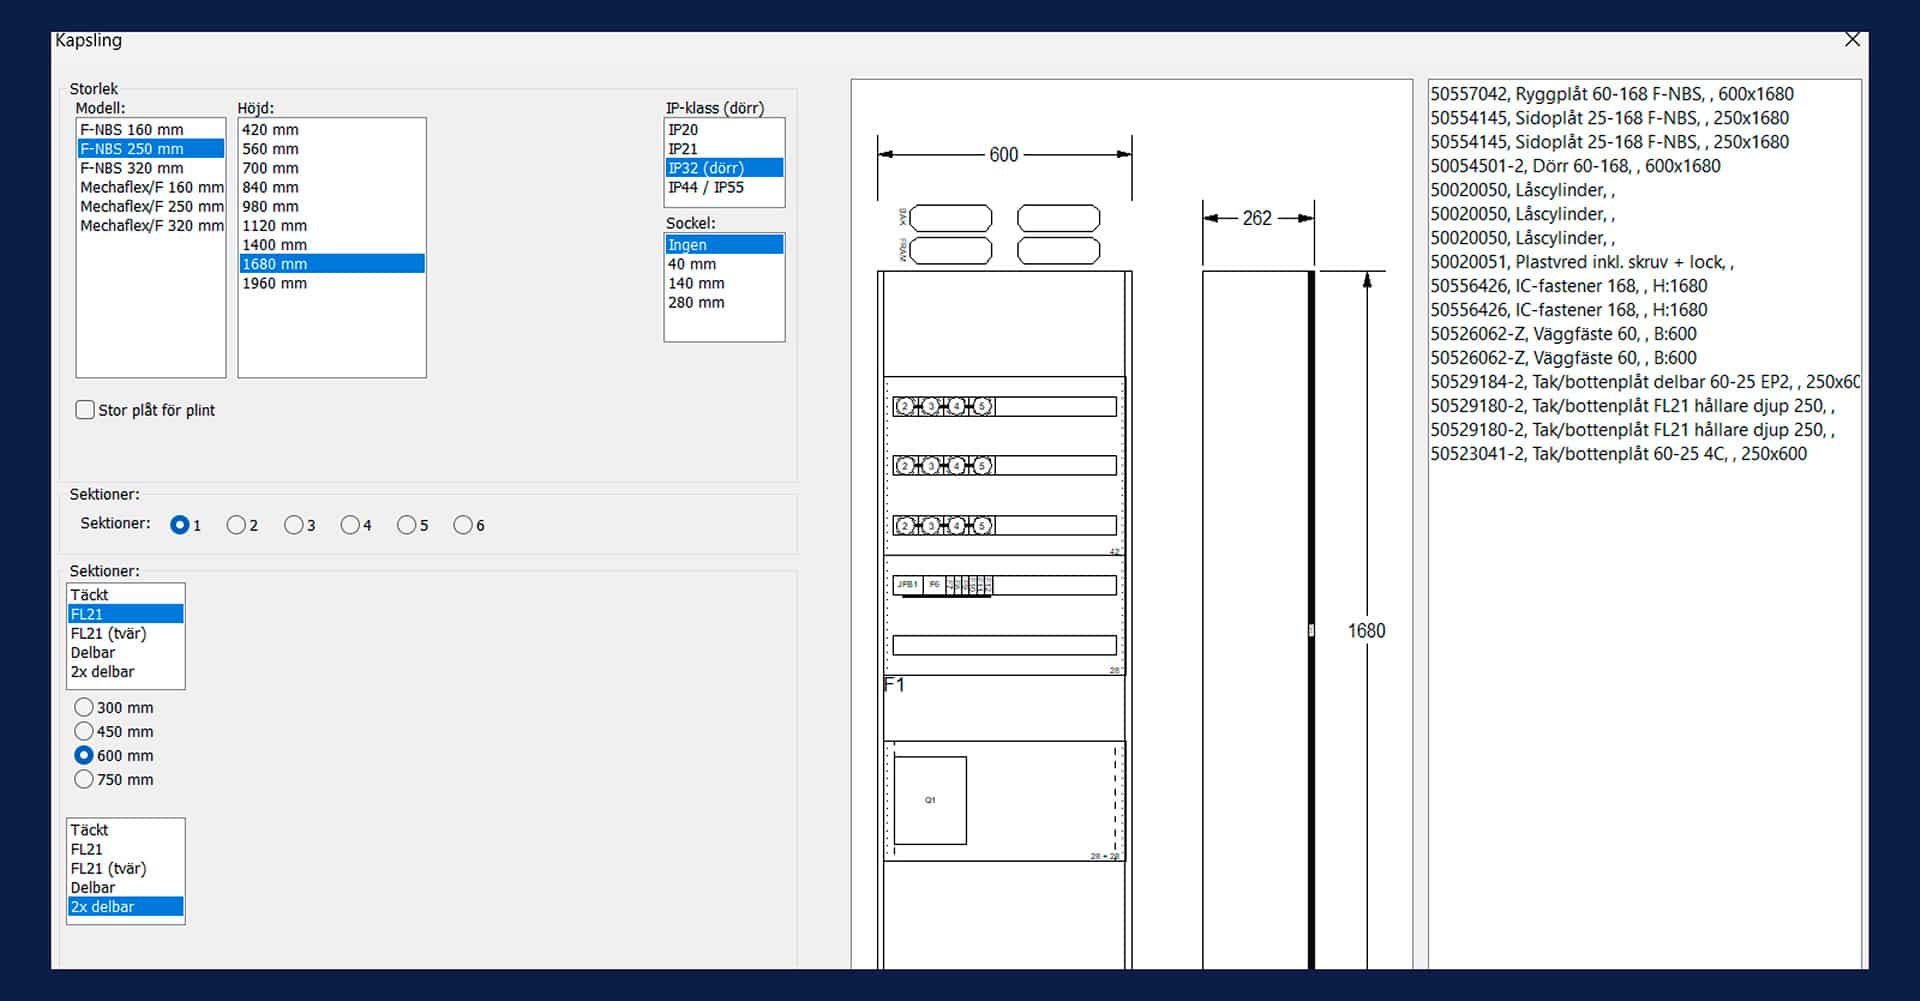Click the Q1 breaker in cabinet drawing
Image resolution: width=1920 pixels, height=1001 pixels.
(x=930, y=800)
